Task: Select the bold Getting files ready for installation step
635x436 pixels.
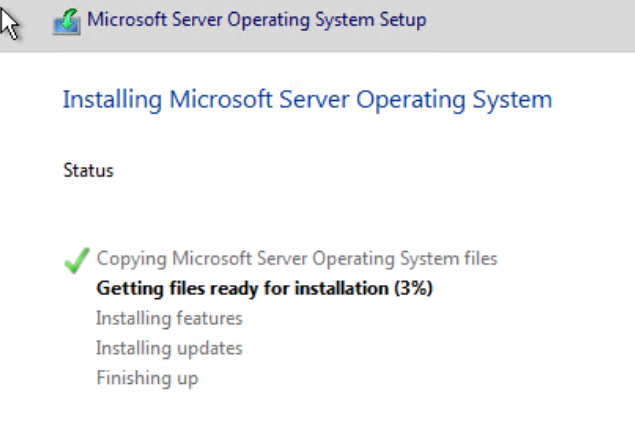Action: click(x=264, y=289)
